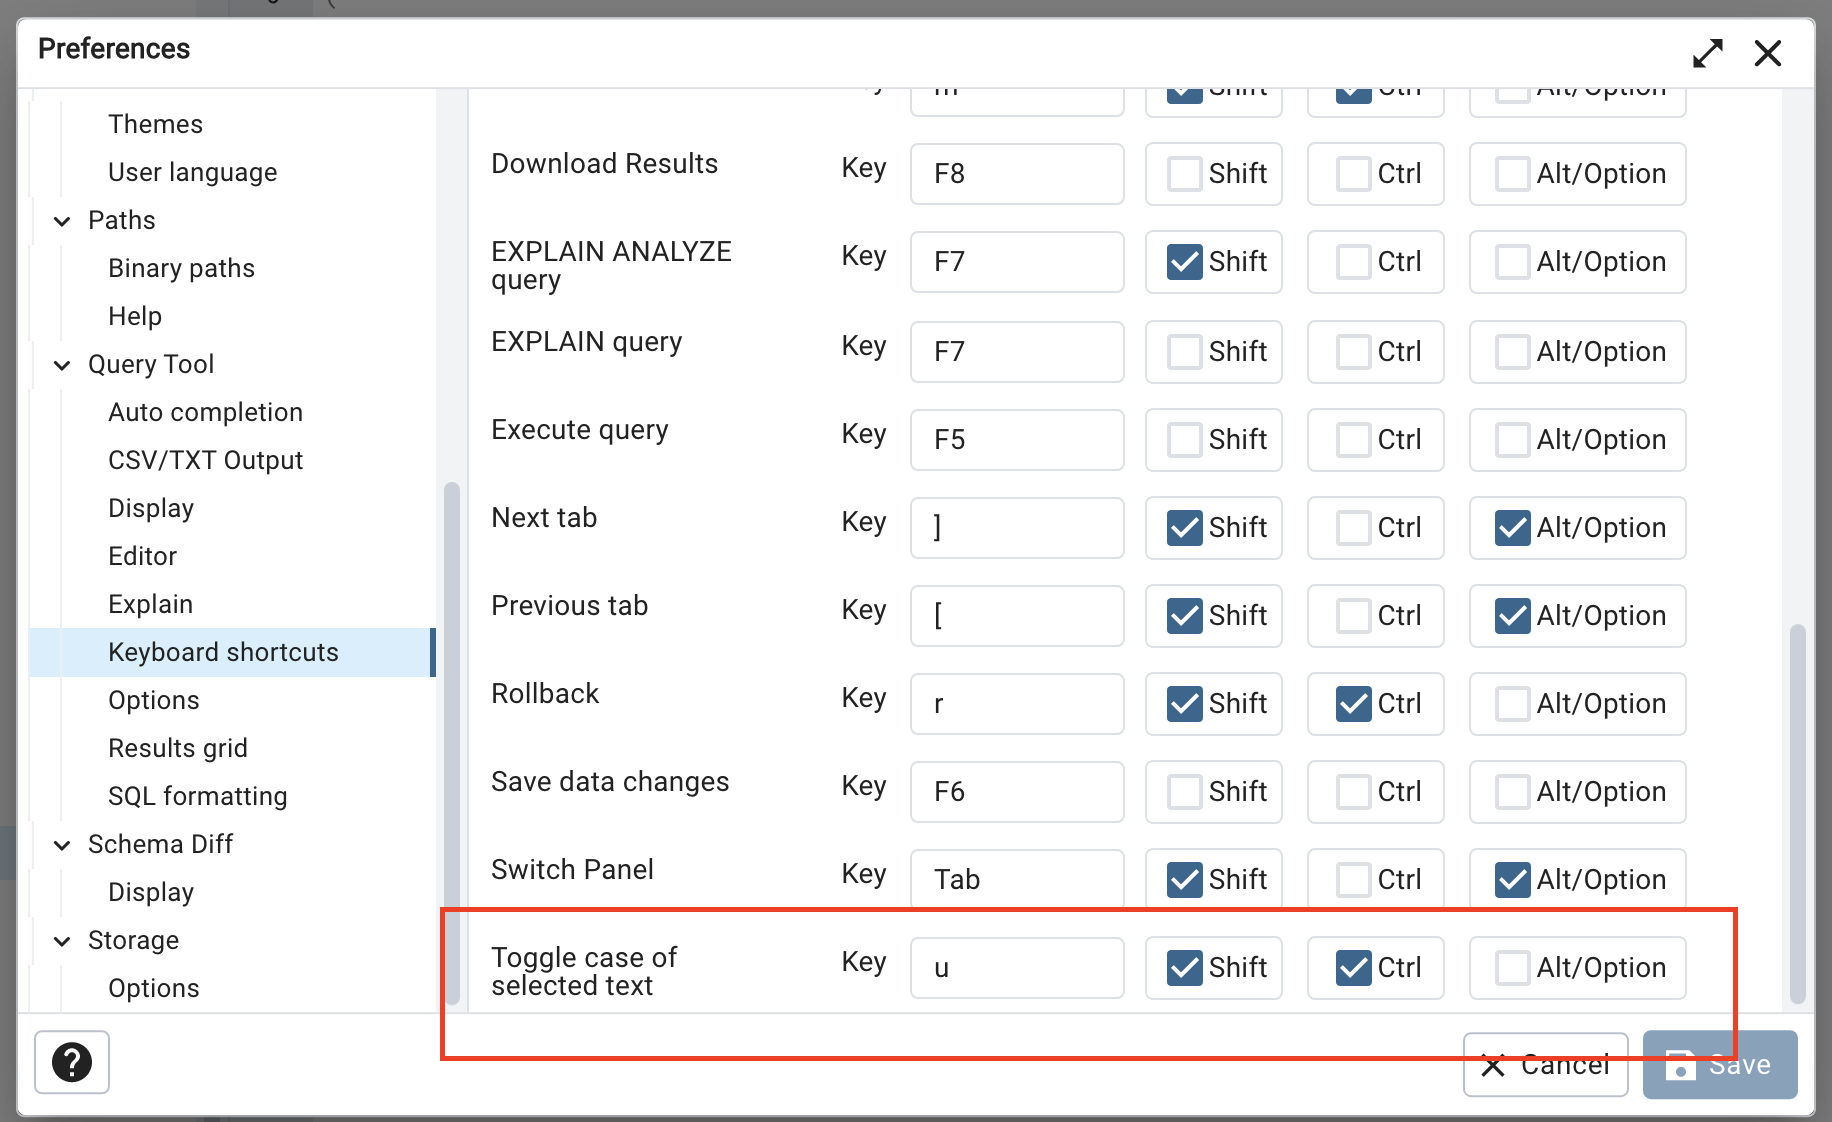This screenshot has height=1122, width=1832.
Task: Save the preference changes
Action: (x=1719, y=1064)
